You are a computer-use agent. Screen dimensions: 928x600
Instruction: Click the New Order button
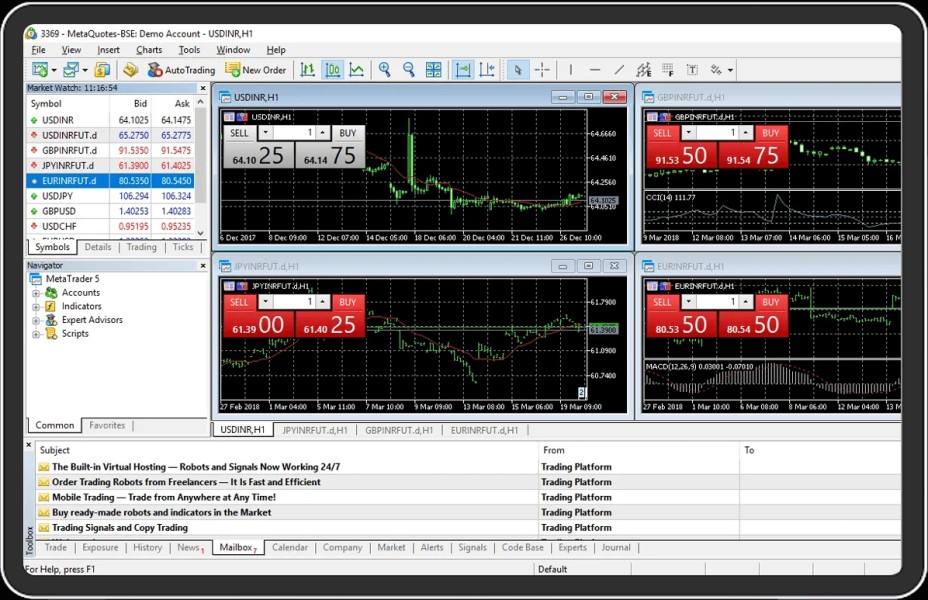[256, 70]
